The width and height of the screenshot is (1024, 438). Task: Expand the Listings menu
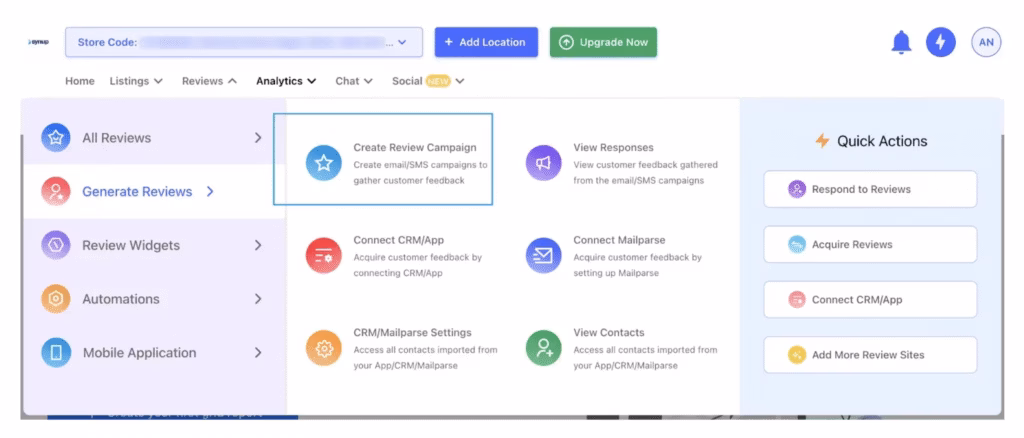136,81
